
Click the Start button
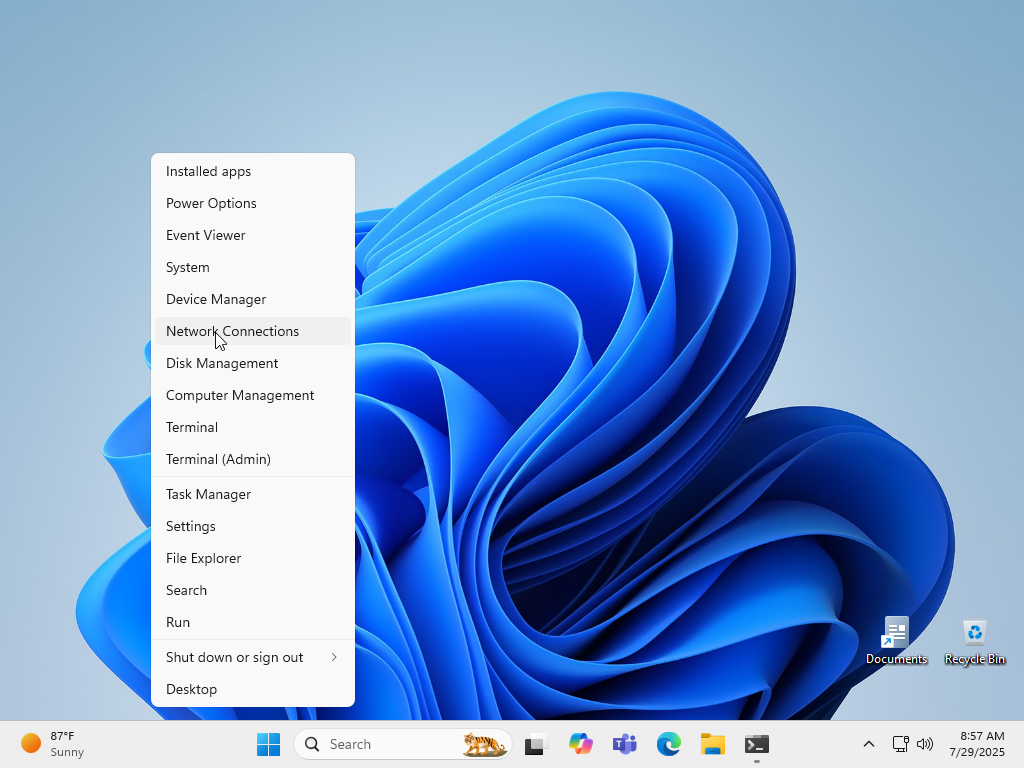(268, 744)
